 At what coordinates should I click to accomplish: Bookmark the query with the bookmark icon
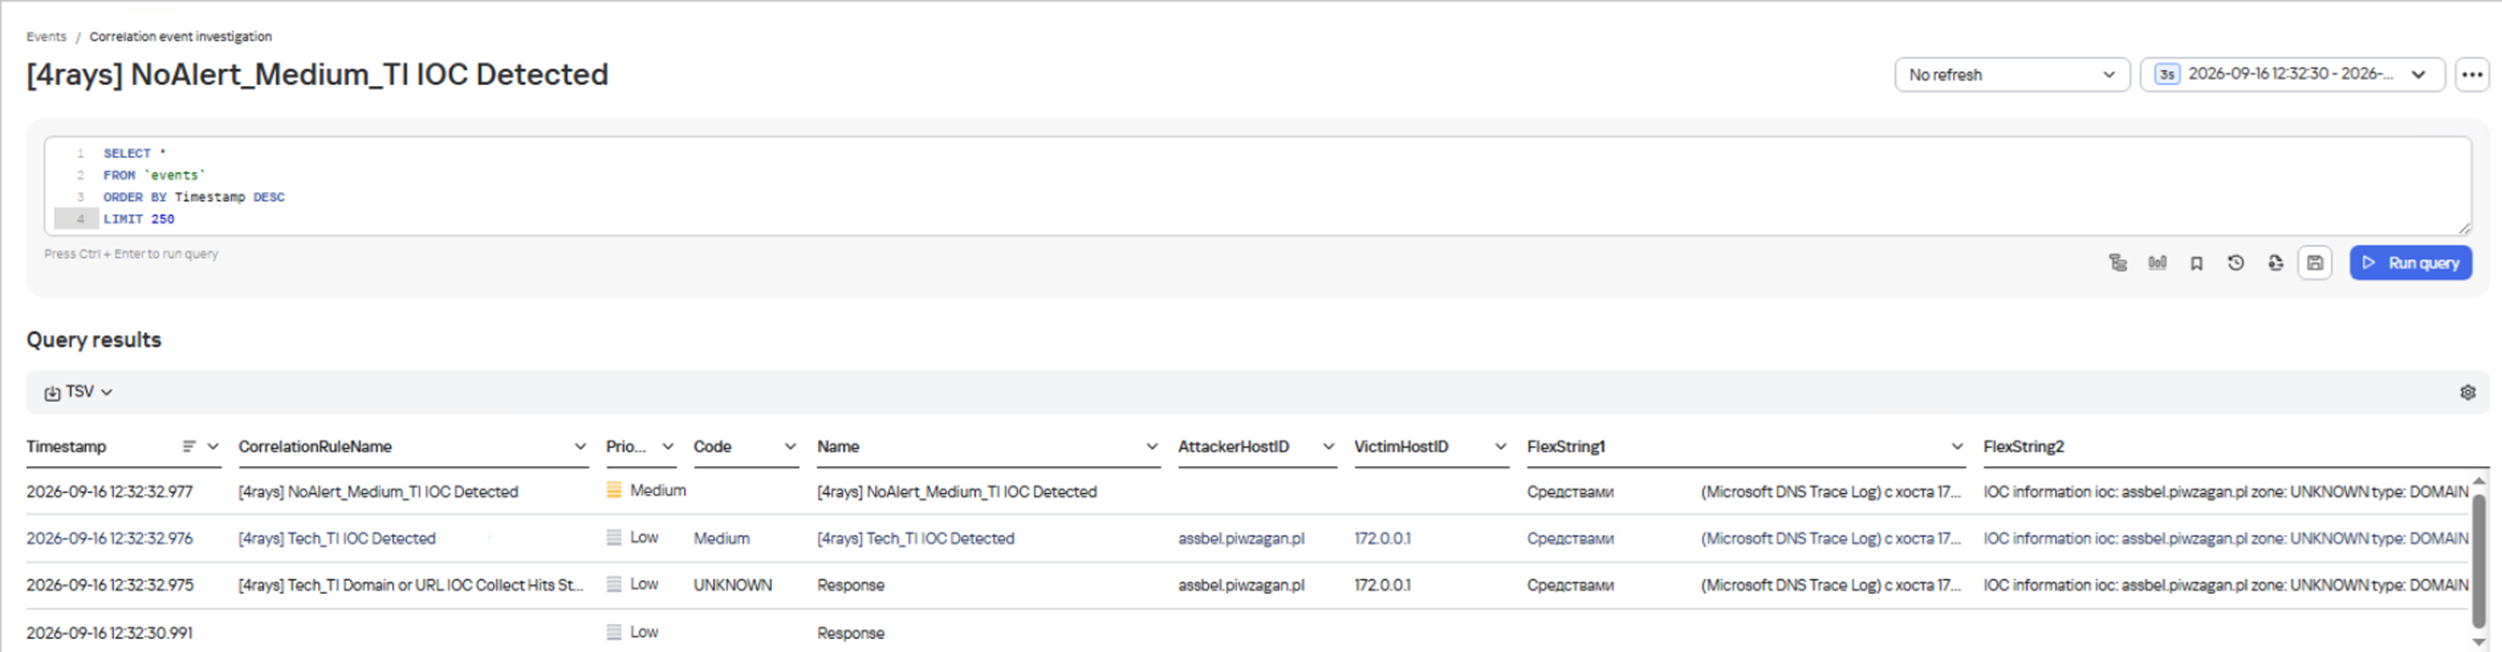coord(2196,263)
